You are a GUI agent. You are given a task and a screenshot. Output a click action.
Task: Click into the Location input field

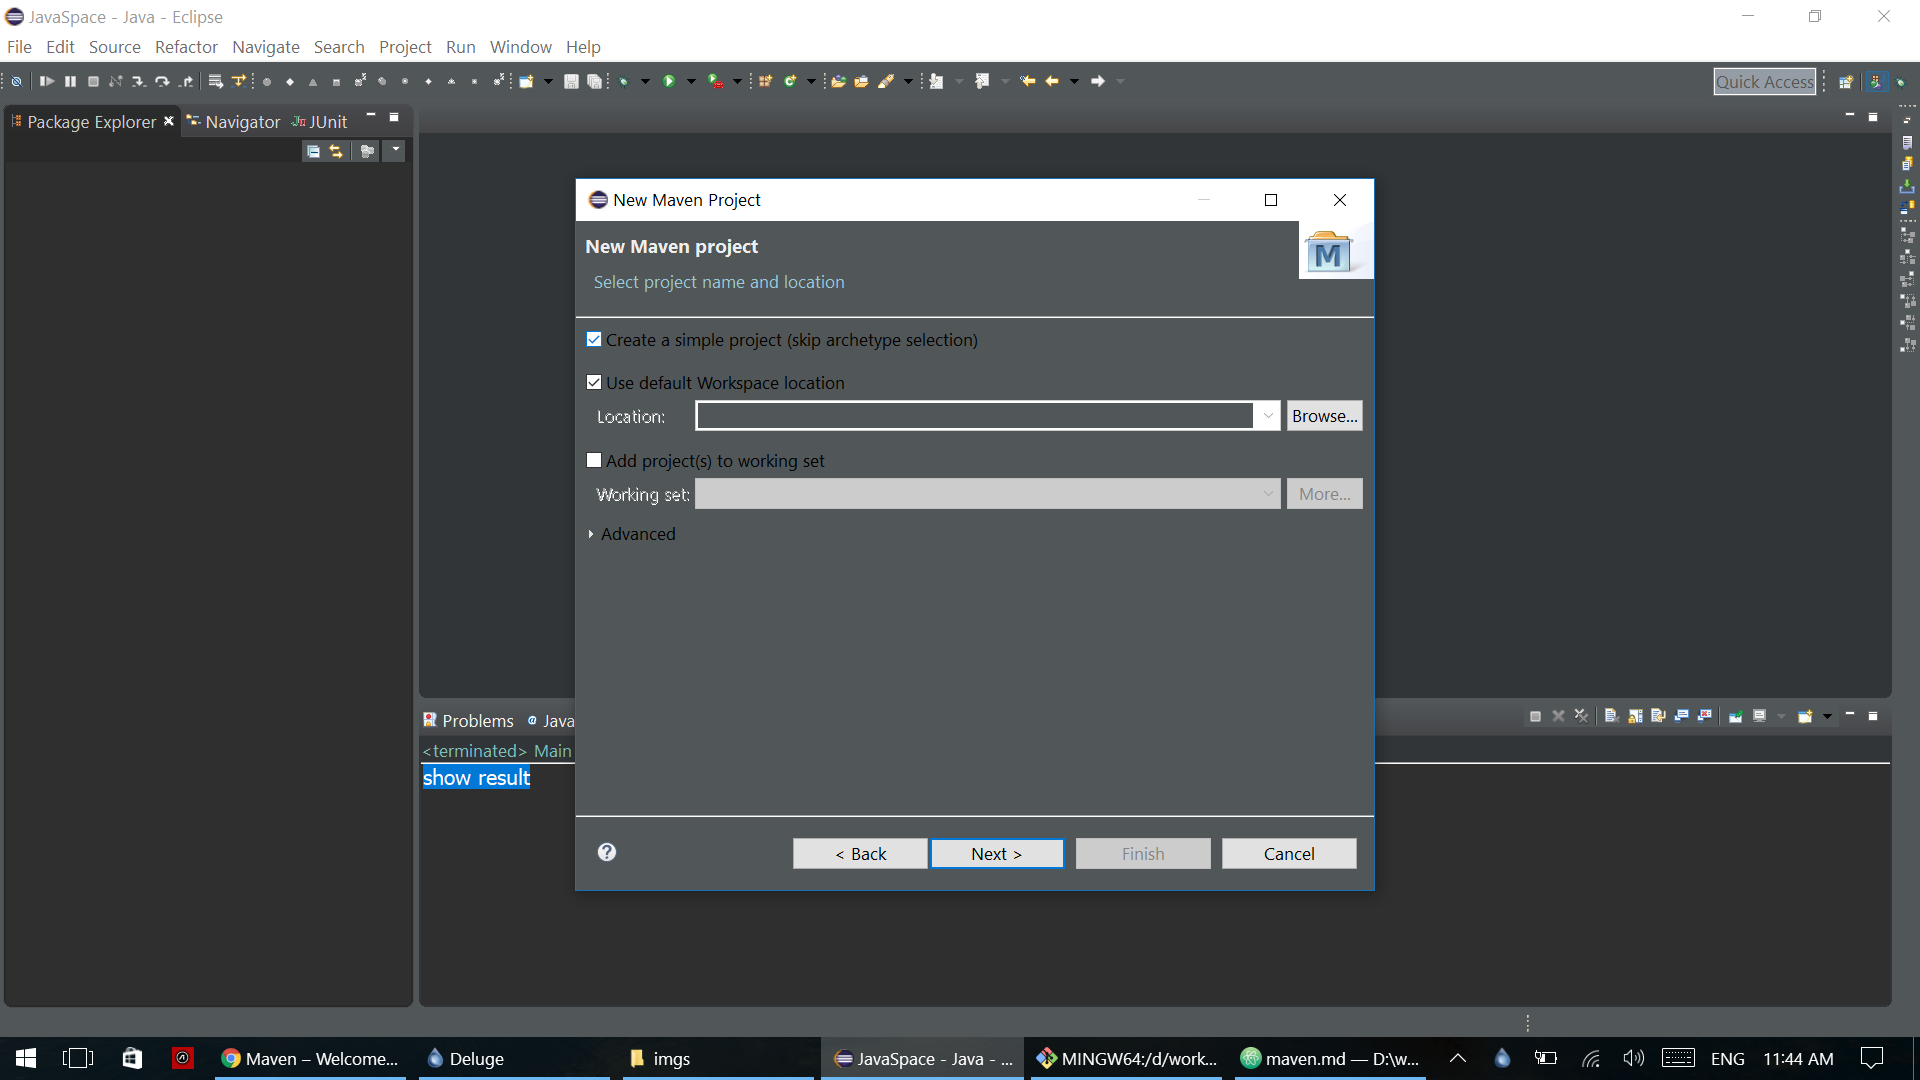click(975, 416)
